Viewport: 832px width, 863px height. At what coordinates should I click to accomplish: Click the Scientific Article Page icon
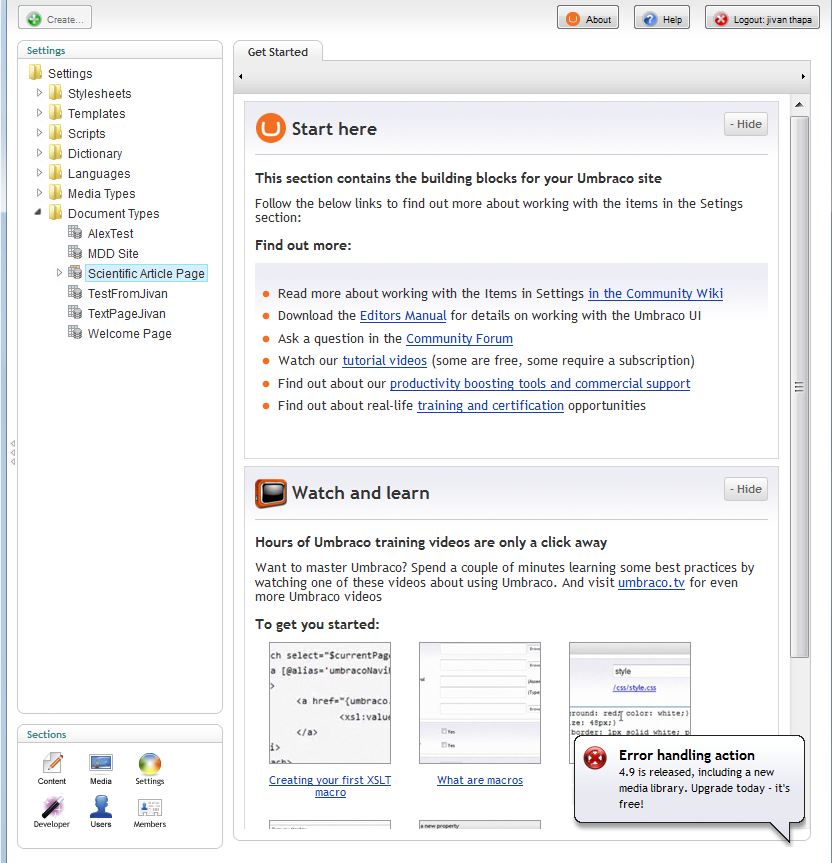pos(75,272)
